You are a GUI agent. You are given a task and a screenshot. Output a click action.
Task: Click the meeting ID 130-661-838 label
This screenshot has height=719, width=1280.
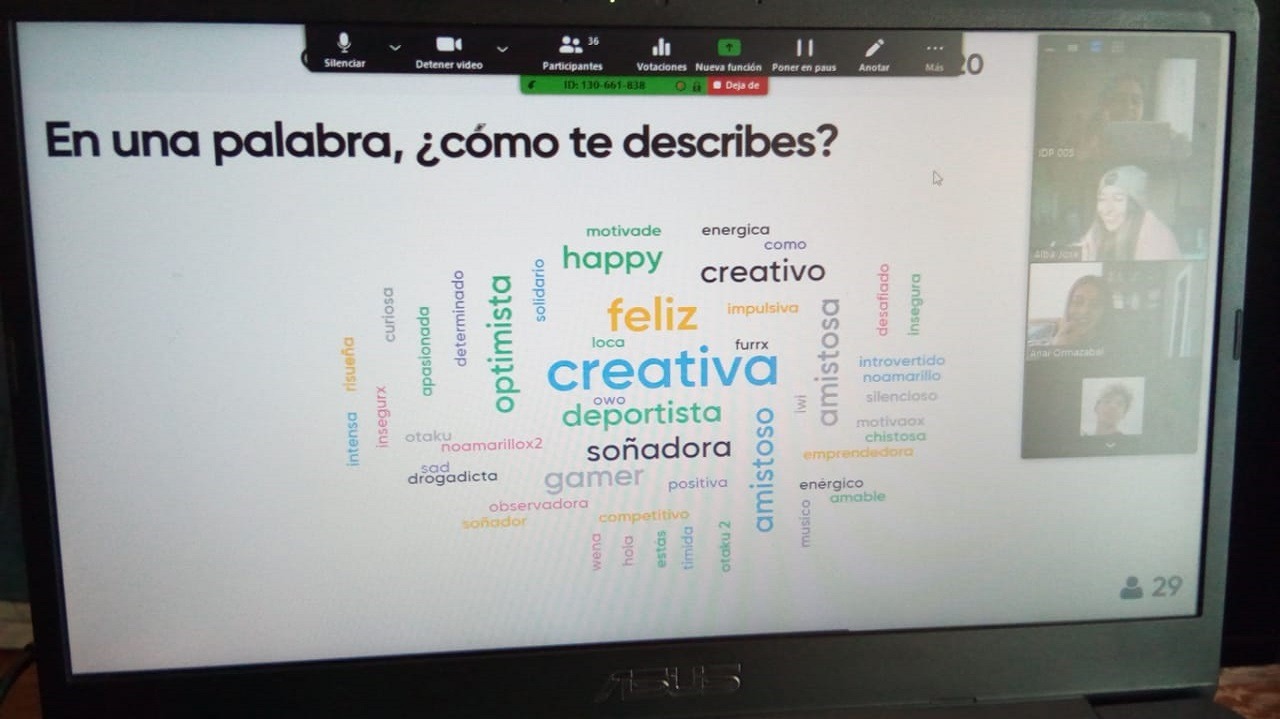pos(604,86)
